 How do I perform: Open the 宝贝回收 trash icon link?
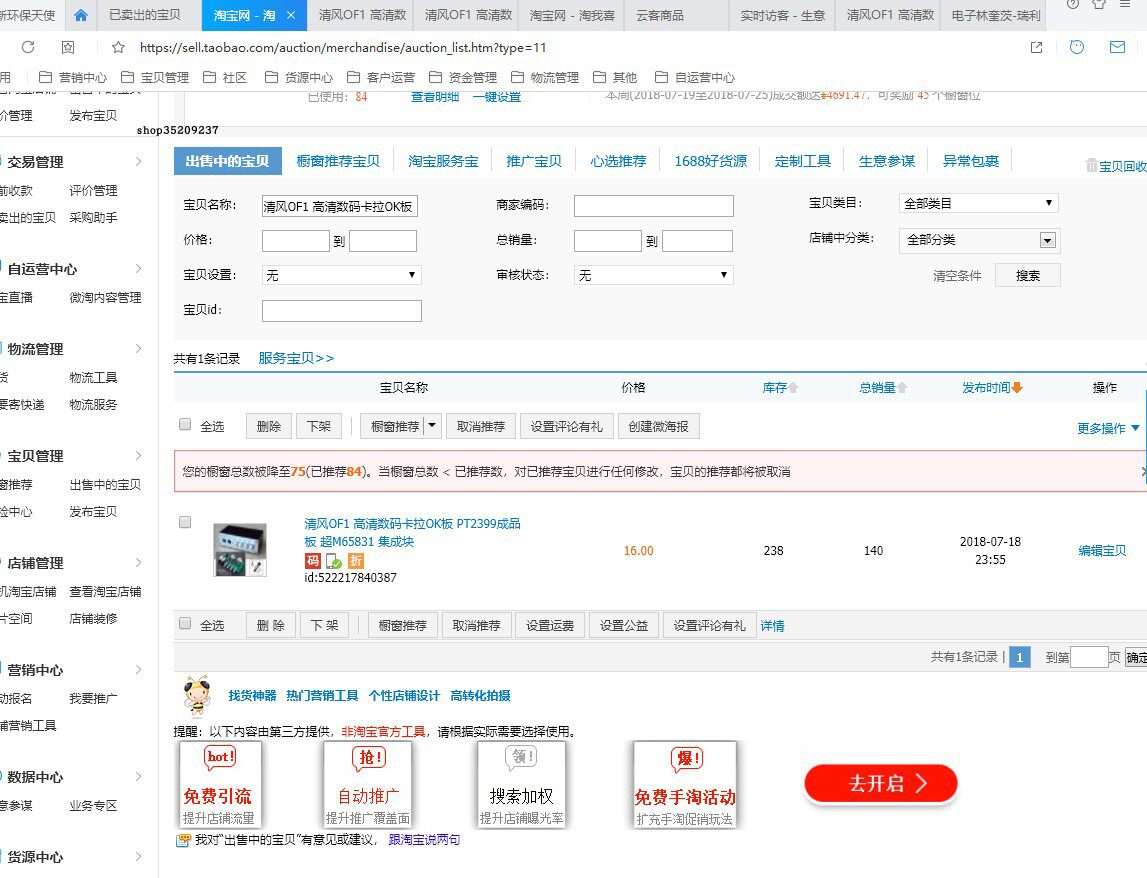point(1115,166)
